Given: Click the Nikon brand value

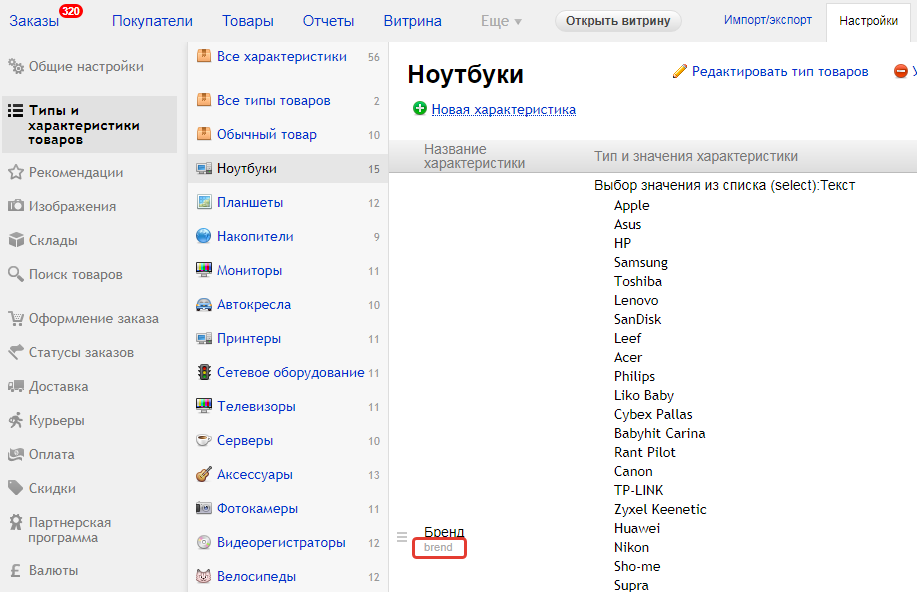Looking at the screenshot, I should pos(632,547).
